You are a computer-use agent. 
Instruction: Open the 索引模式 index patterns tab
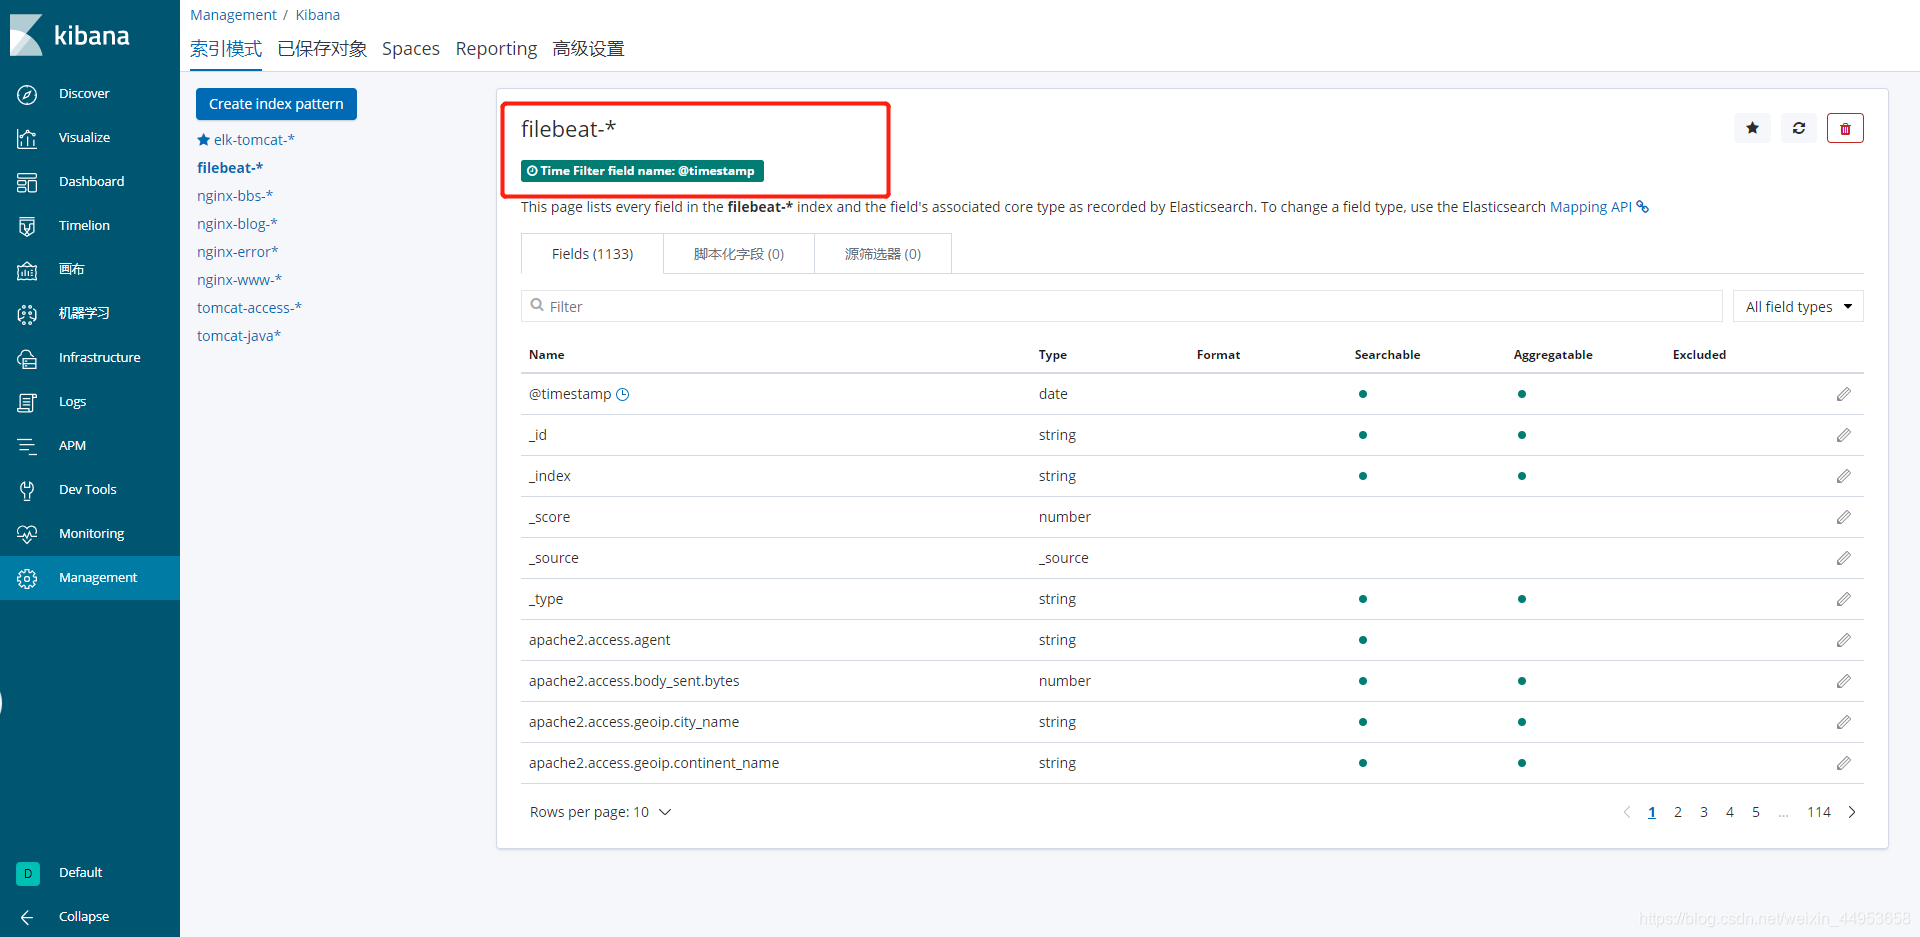click(x=226, y=49)
